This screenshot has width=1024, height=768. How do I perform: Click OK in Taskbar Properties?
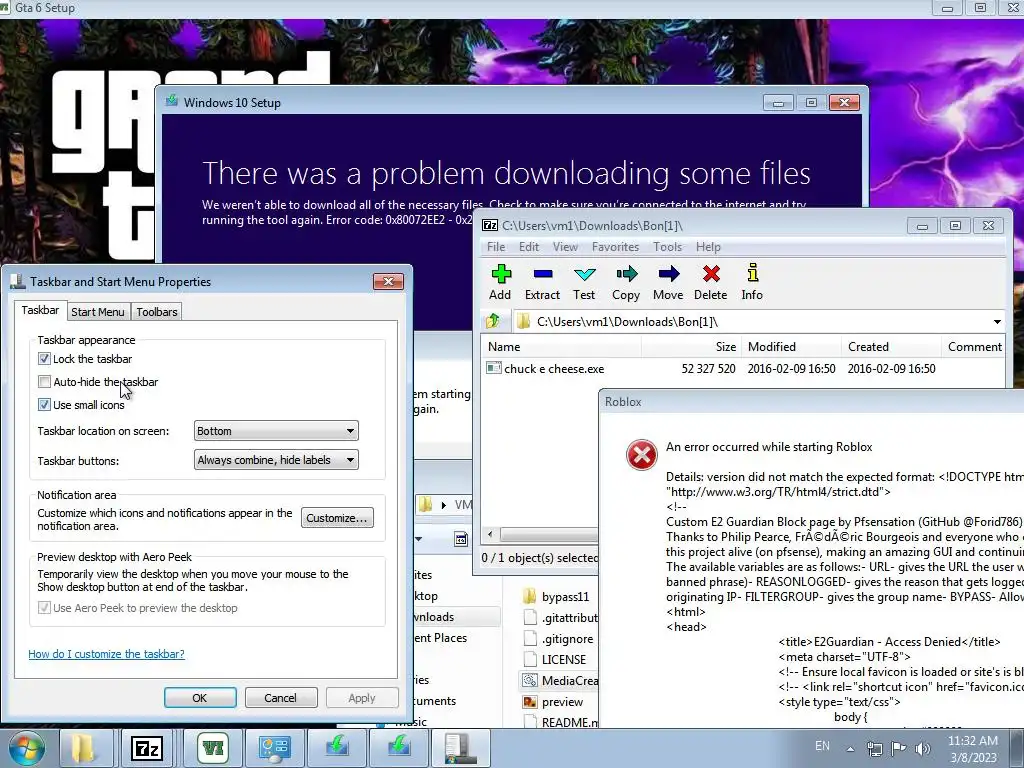coord(200,697)
